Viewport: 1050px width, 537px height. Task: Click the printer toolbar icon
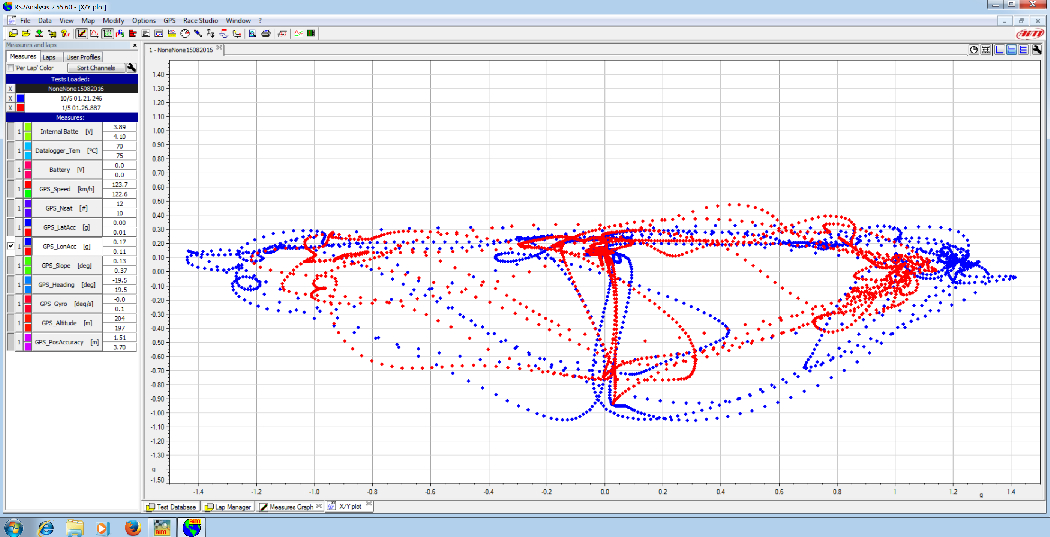(x=266, y=33)
